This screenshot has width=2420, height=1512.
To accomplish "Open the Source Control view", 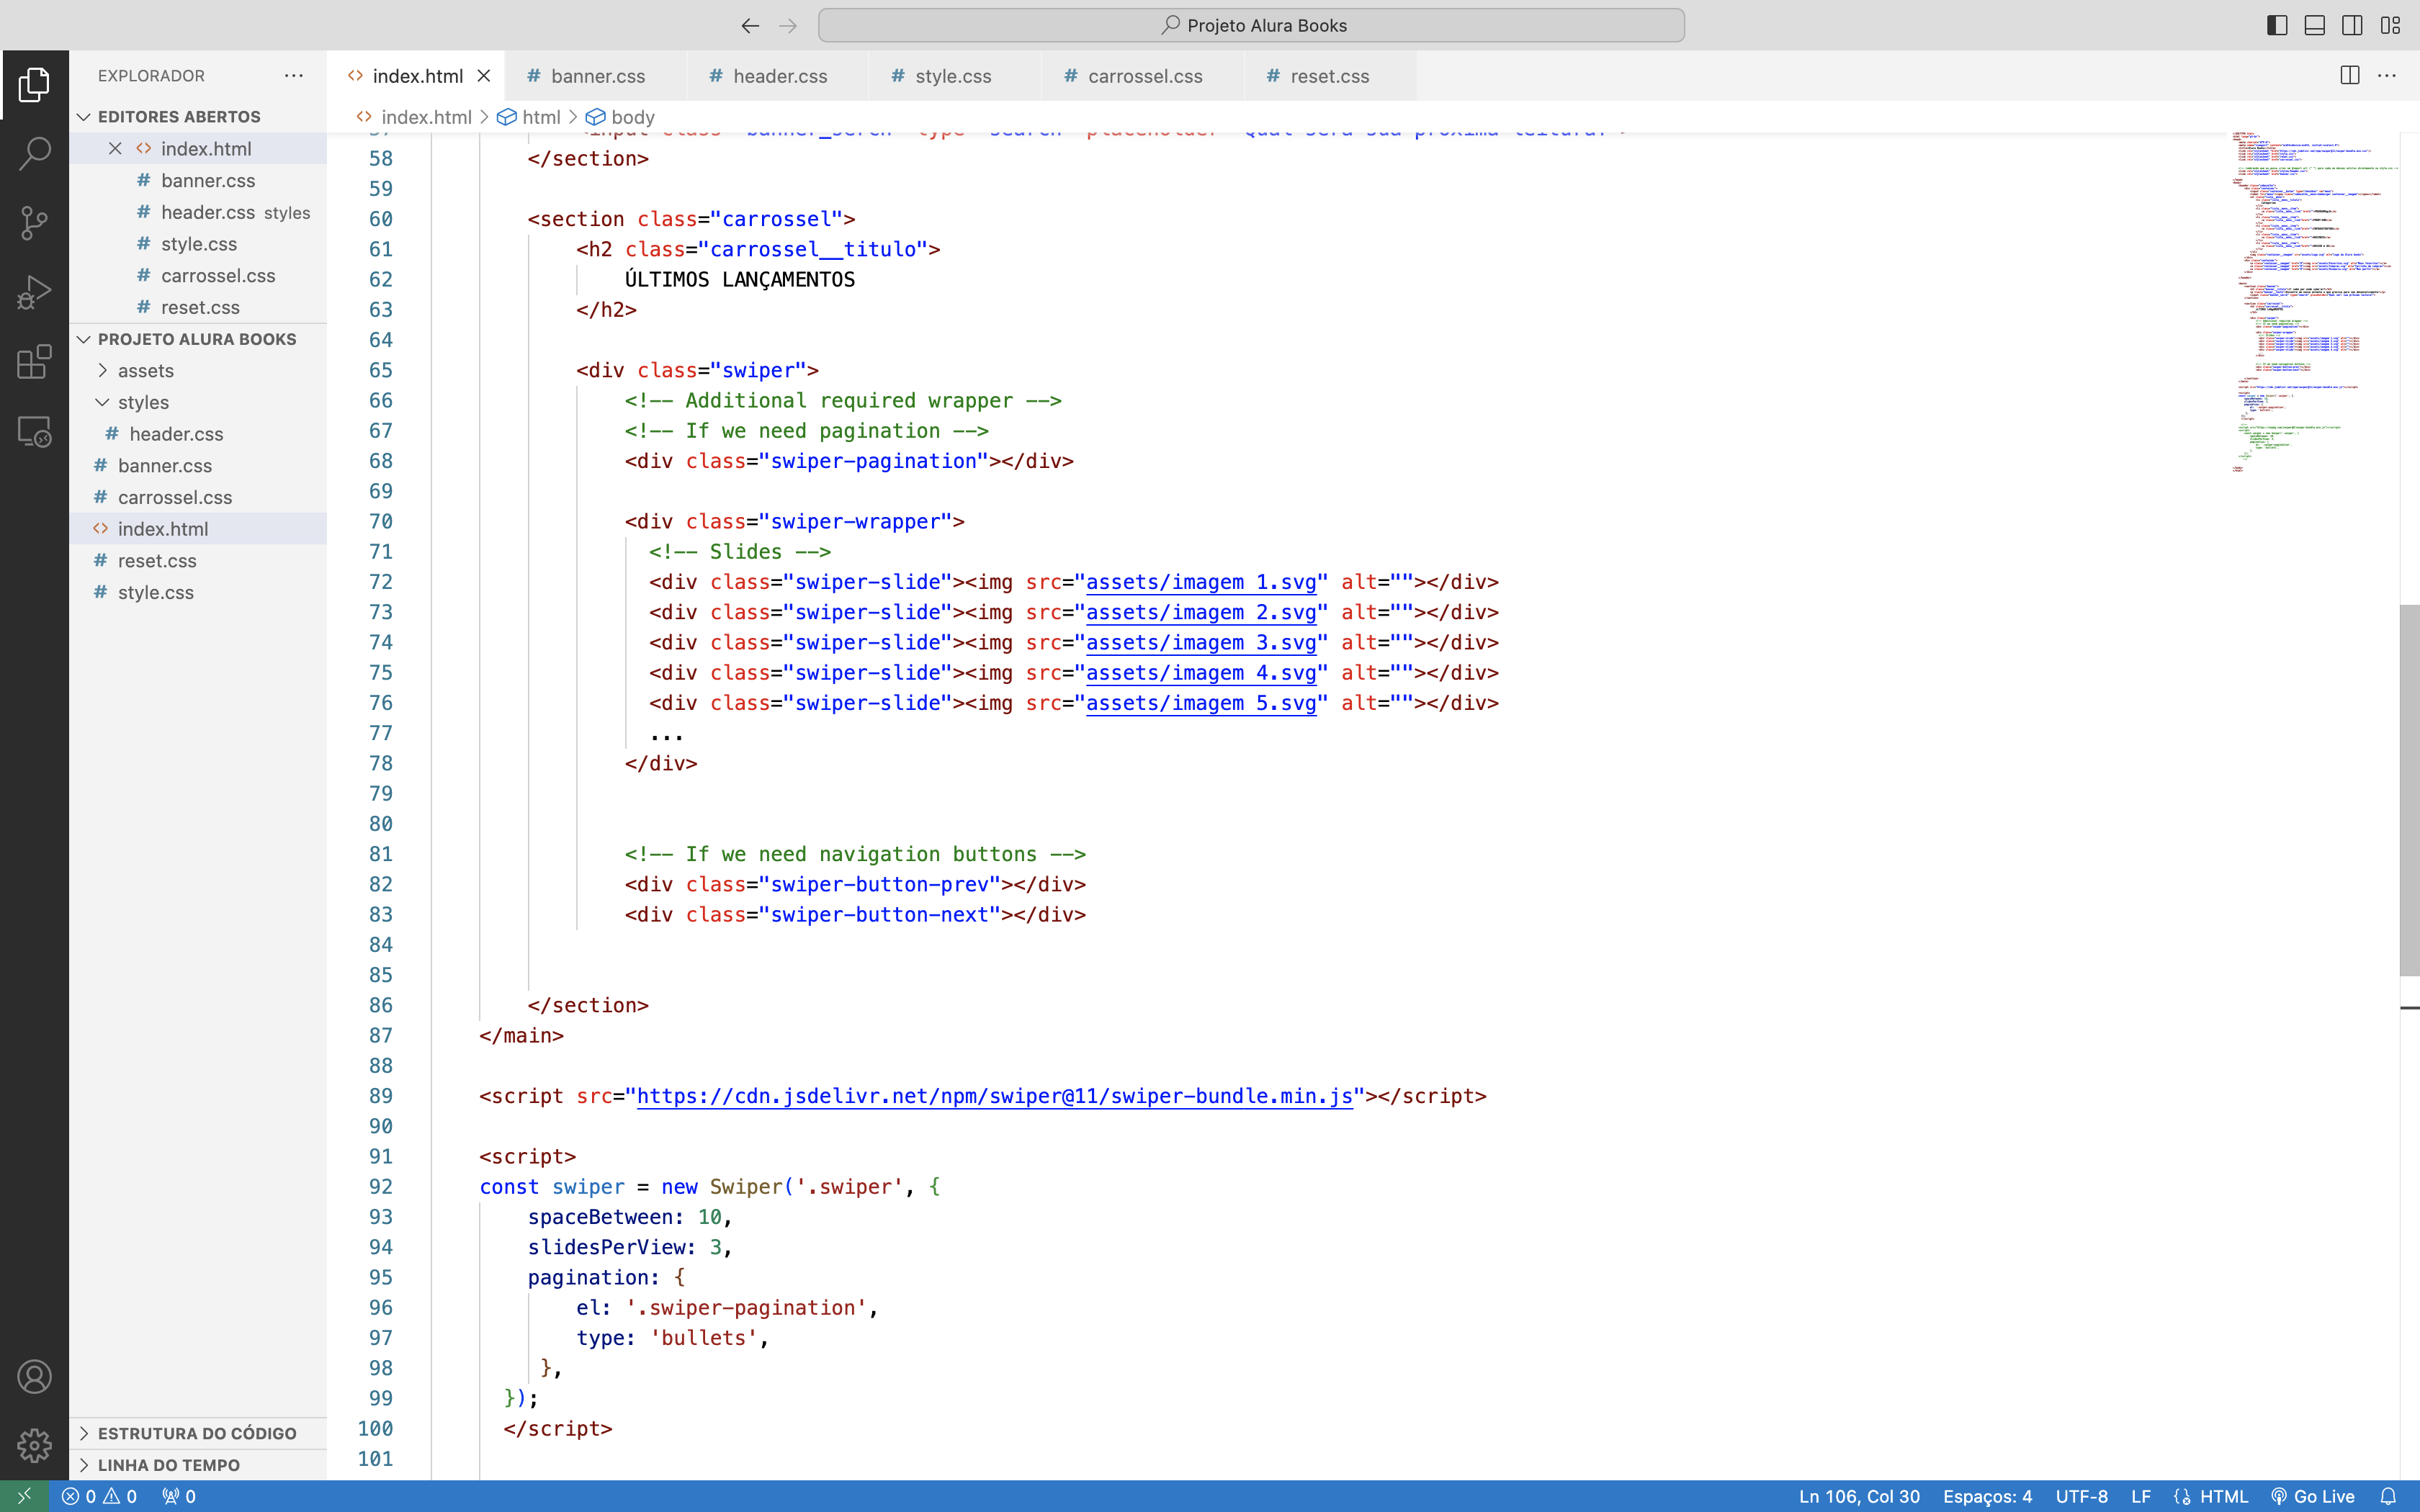I will coord(34,223).
